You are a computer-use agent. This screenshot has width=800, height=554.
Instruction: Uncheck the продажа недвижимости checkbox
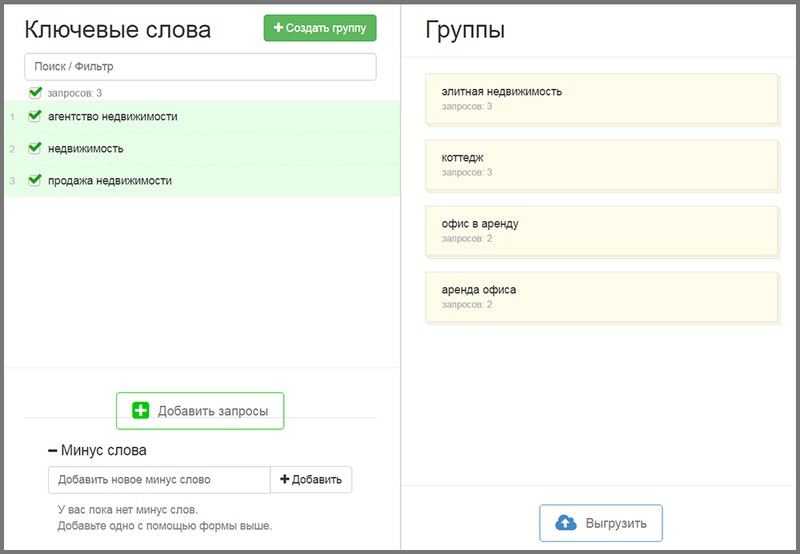35,180
